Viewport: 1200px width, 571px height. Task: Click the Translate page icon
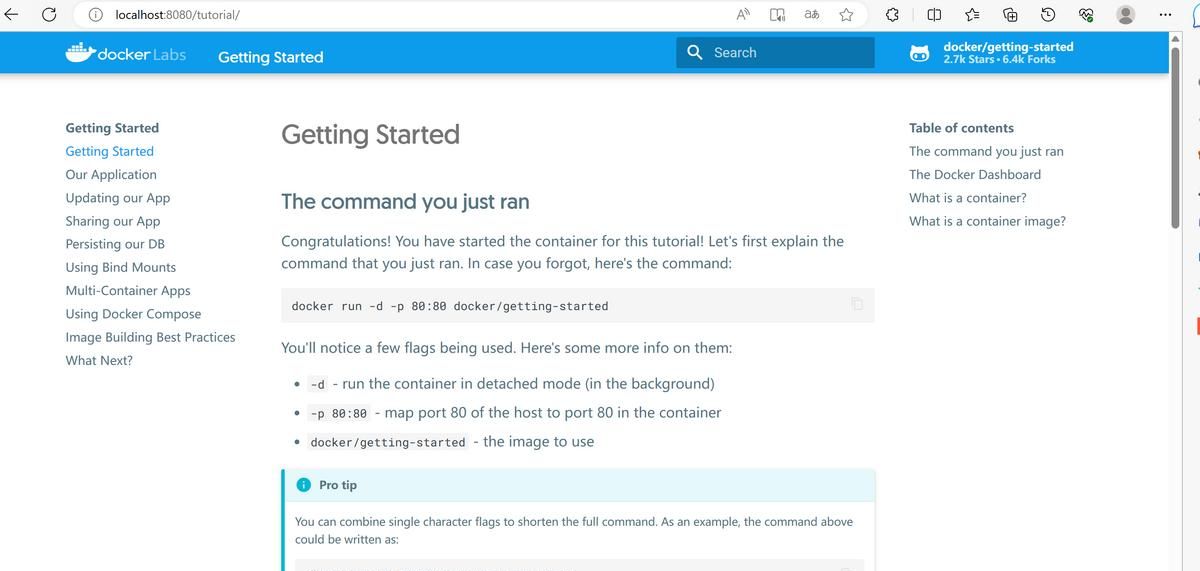click(x=812, y=15)
